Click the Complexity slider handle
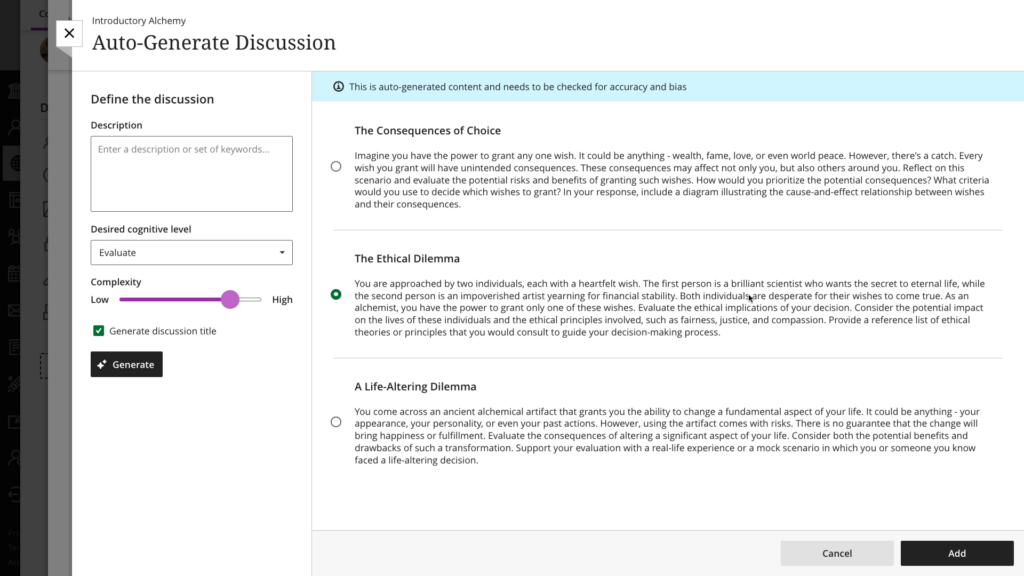 230,300
